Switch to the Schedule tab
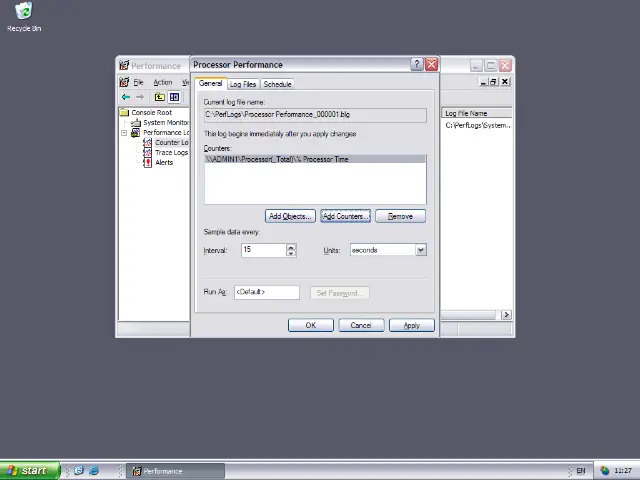Viewport: 640px width, 480px height. [x=277, y=84]
